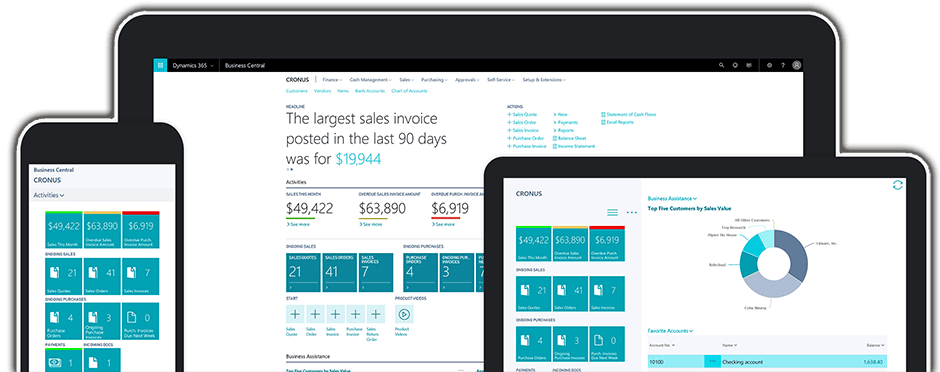940x372 pixels.
Task: Open the chat icon beside notifications bell
Action: pos(749,65)
